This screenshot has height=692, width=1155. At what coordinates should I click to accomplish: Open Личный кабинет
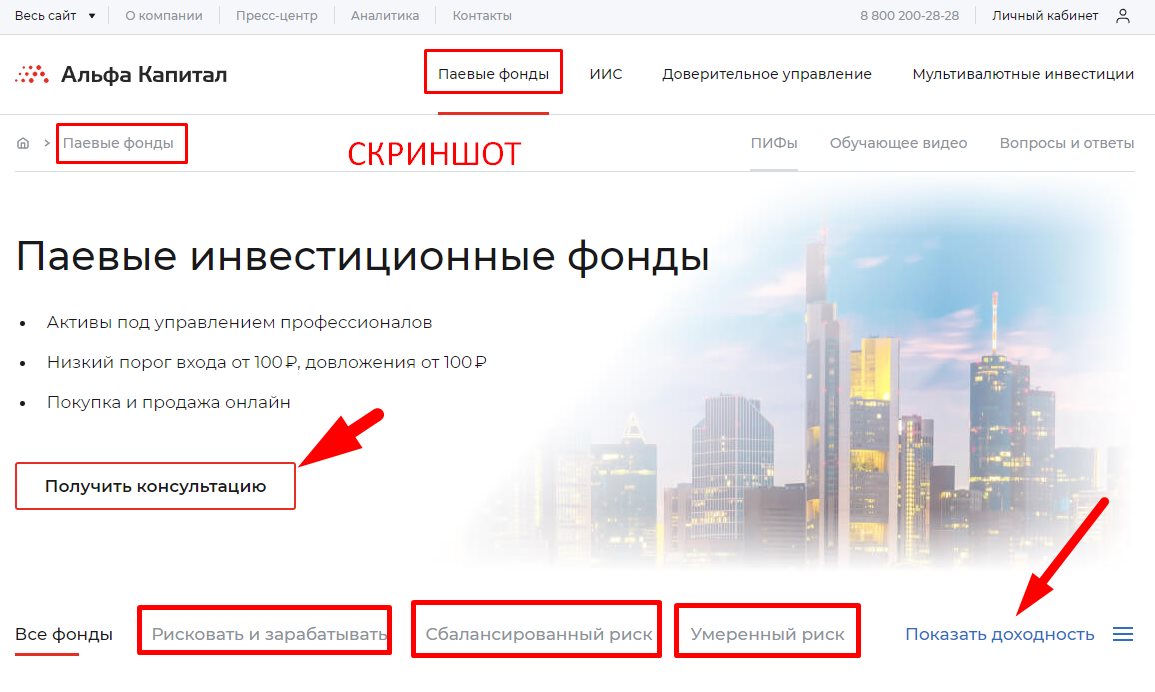1045,15
